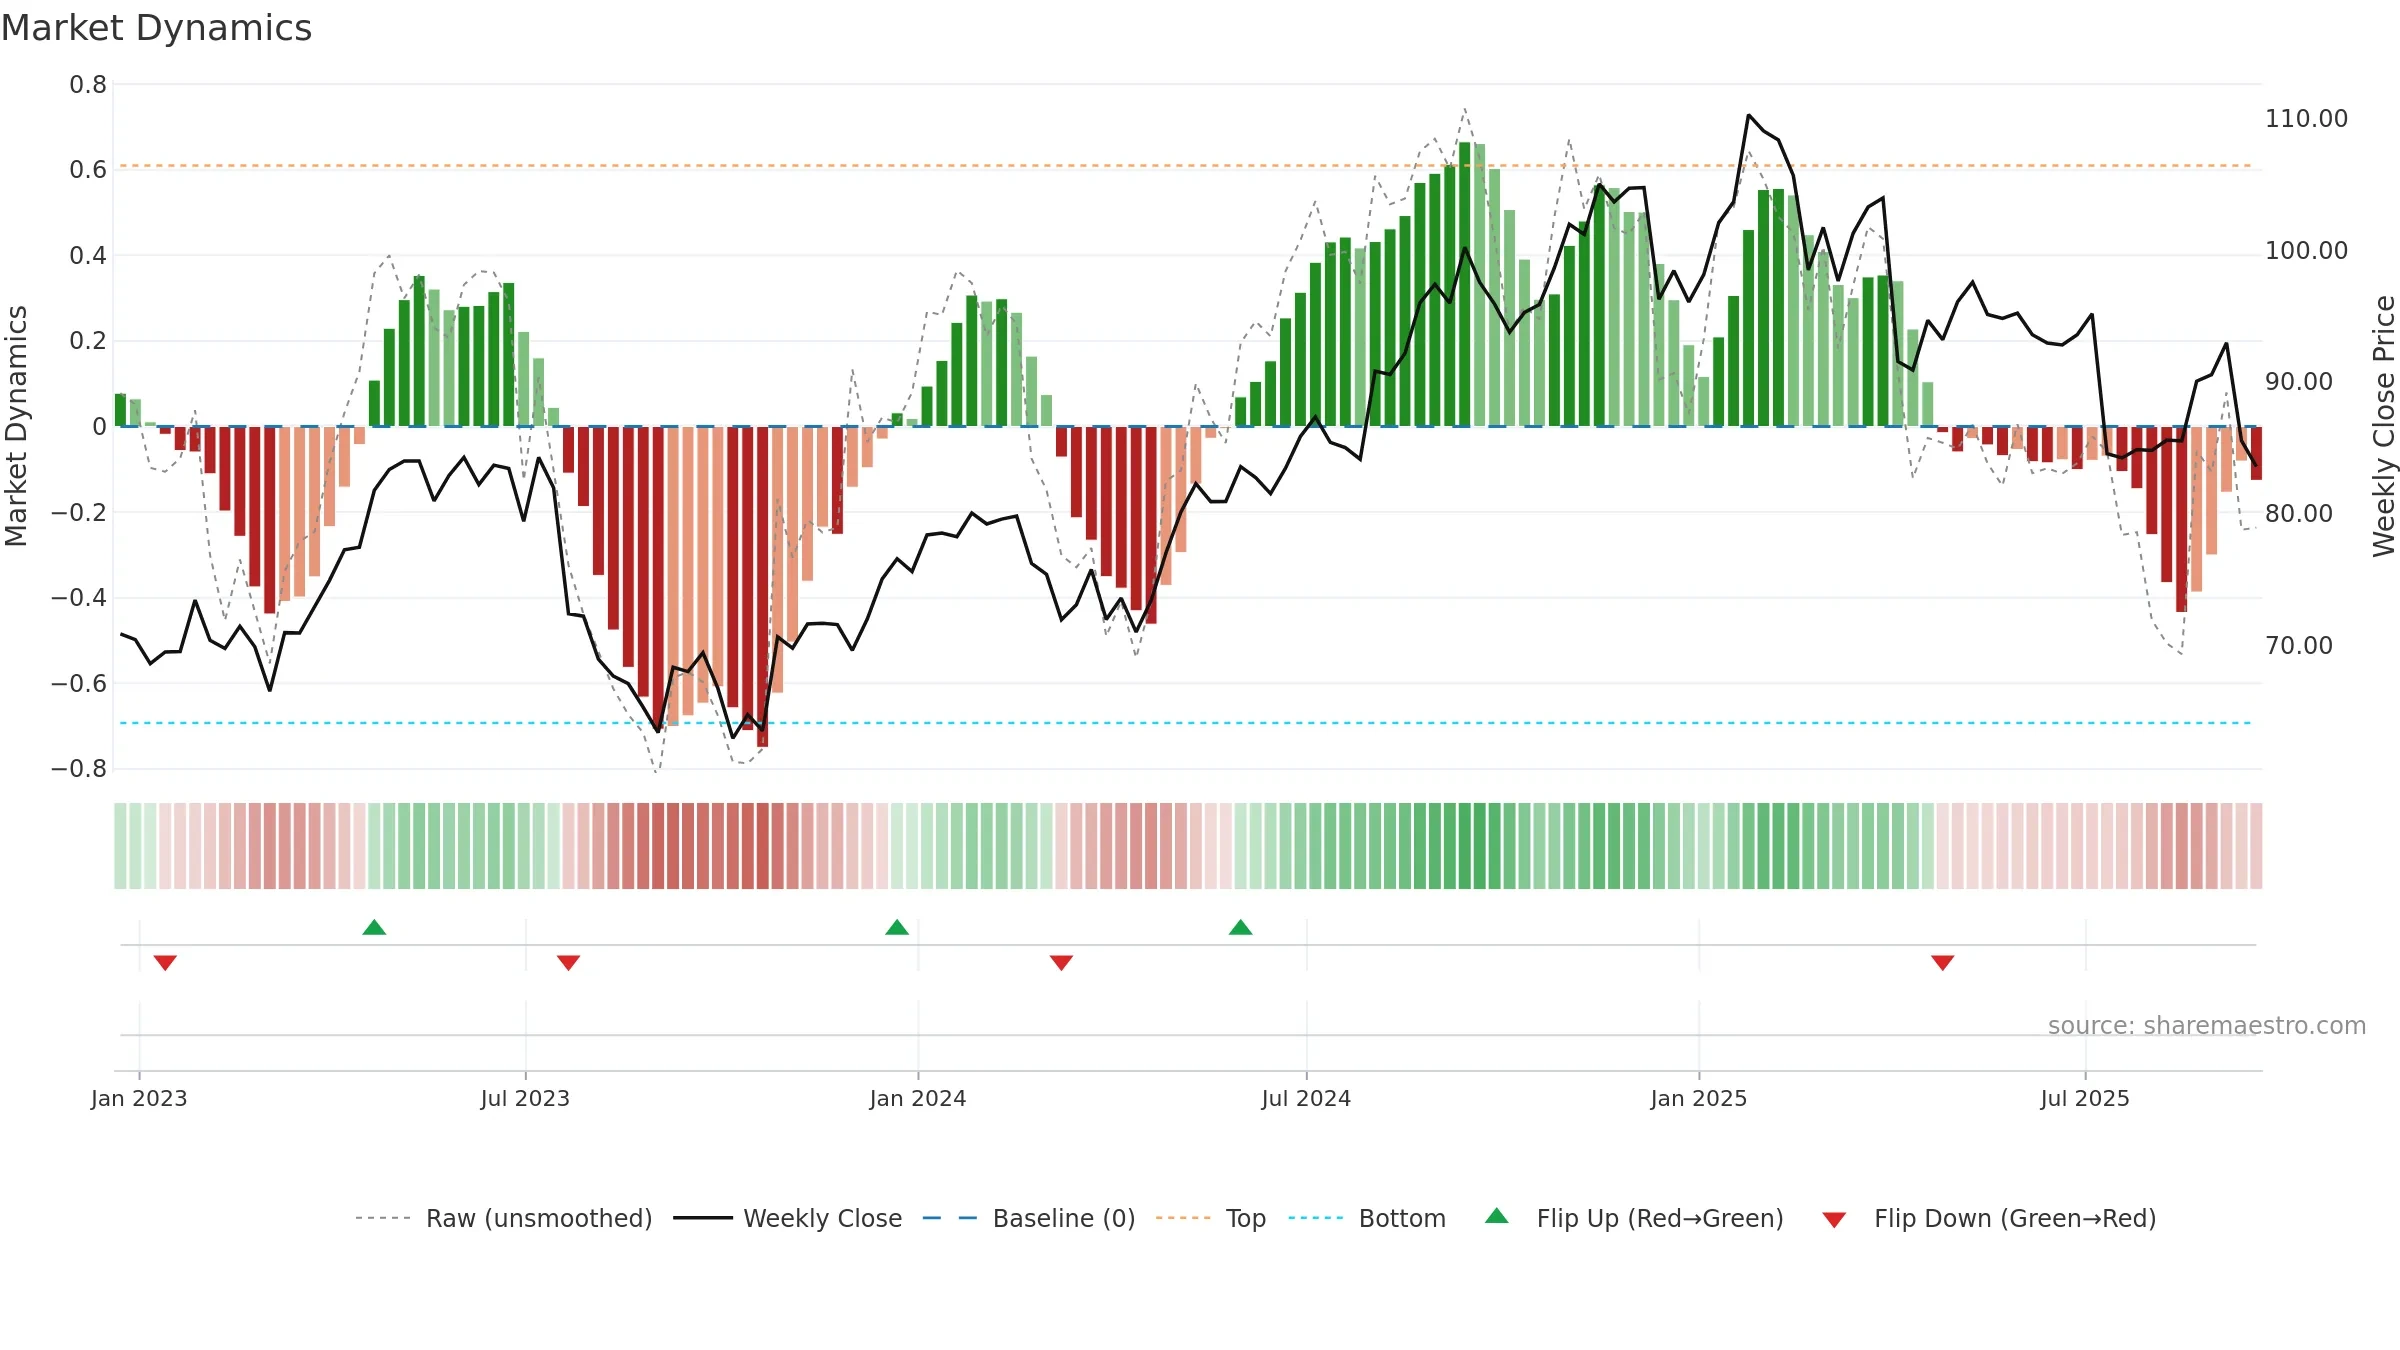Toggle the Top legend entry
Image resolution: width=2400 pixels, height=1350 pixels.
tap(1211, 1218)
